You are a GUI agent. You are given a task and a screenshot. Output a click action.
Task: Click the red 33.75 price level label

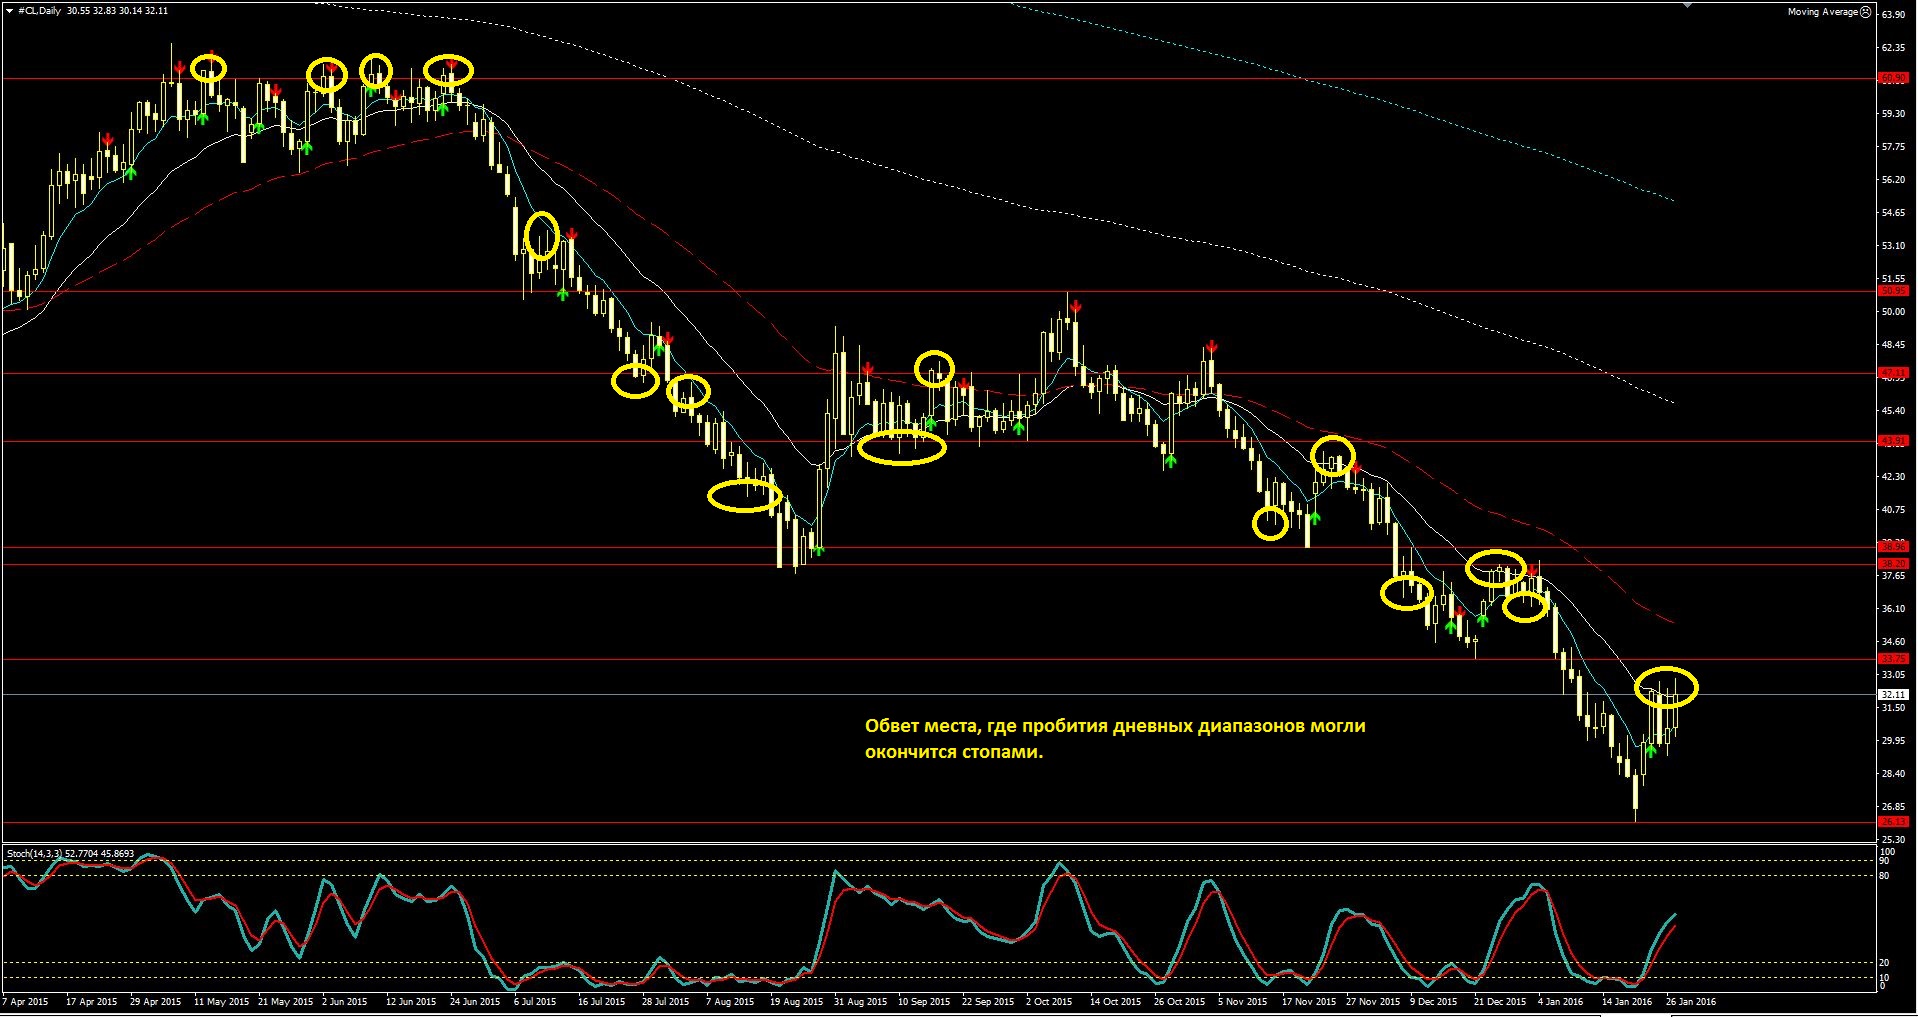click(x=1894, y=659)
